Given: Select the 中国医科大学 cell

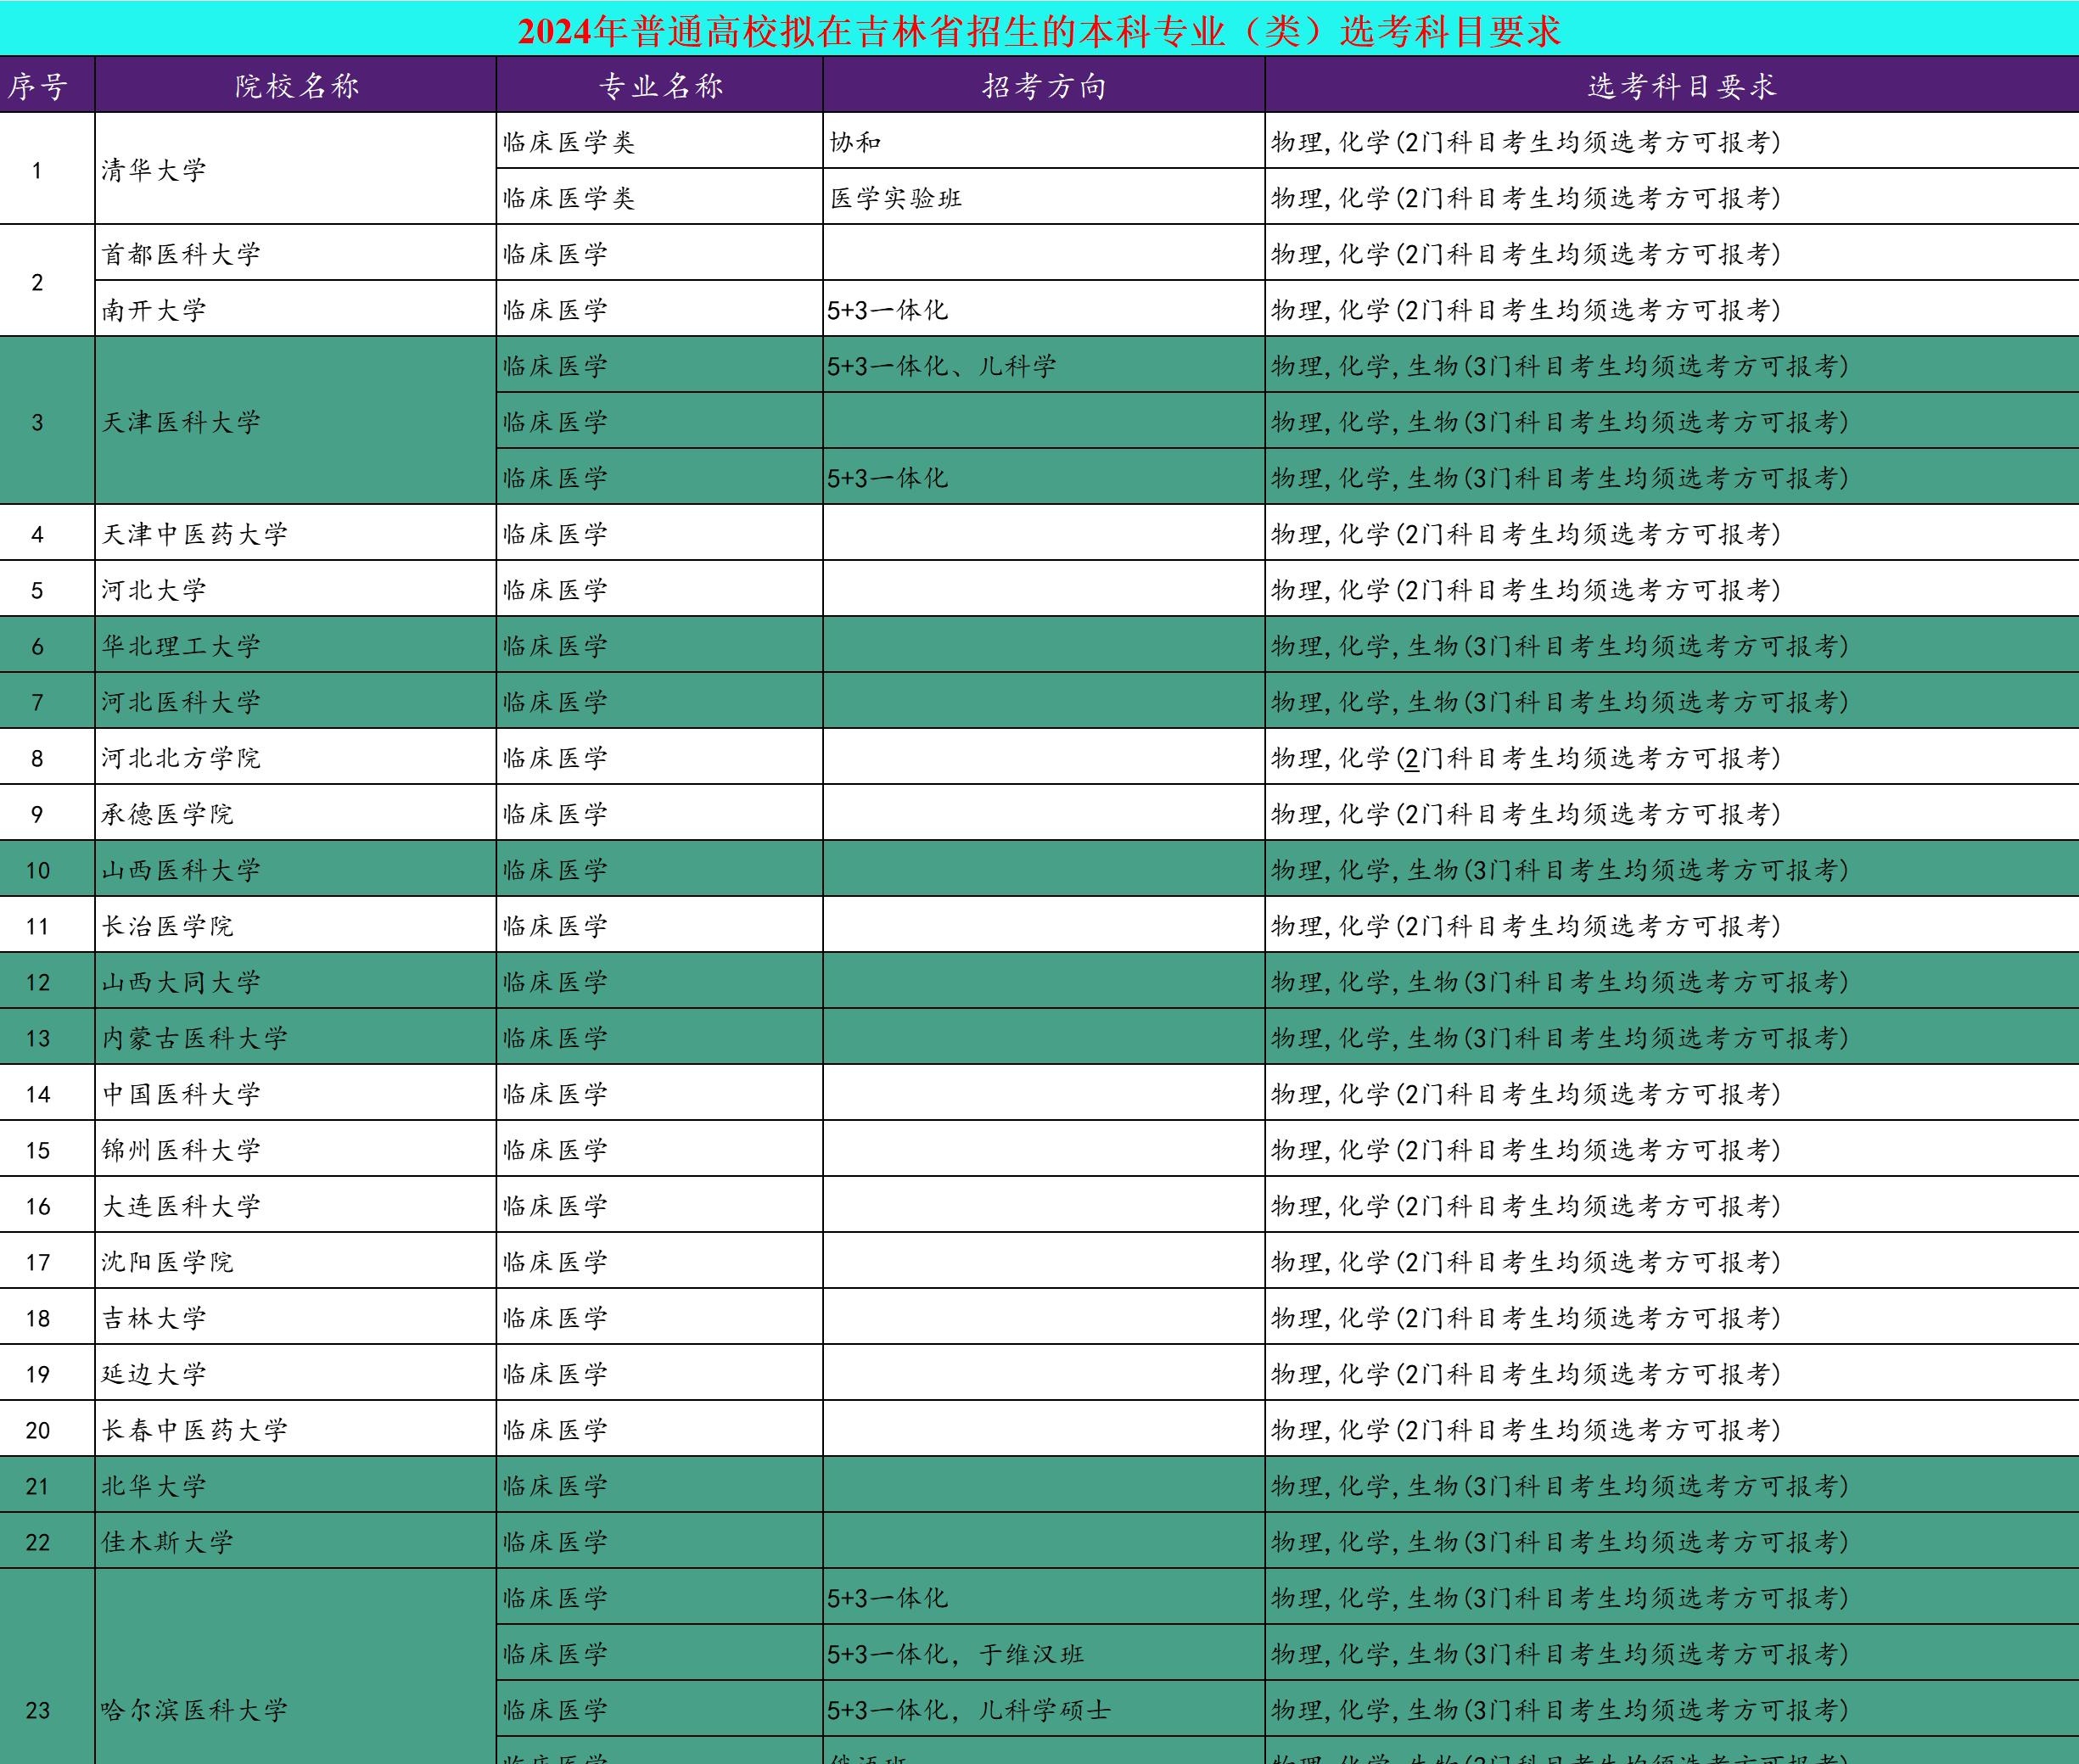Looking at the screenshot, I should (296, 1093).
